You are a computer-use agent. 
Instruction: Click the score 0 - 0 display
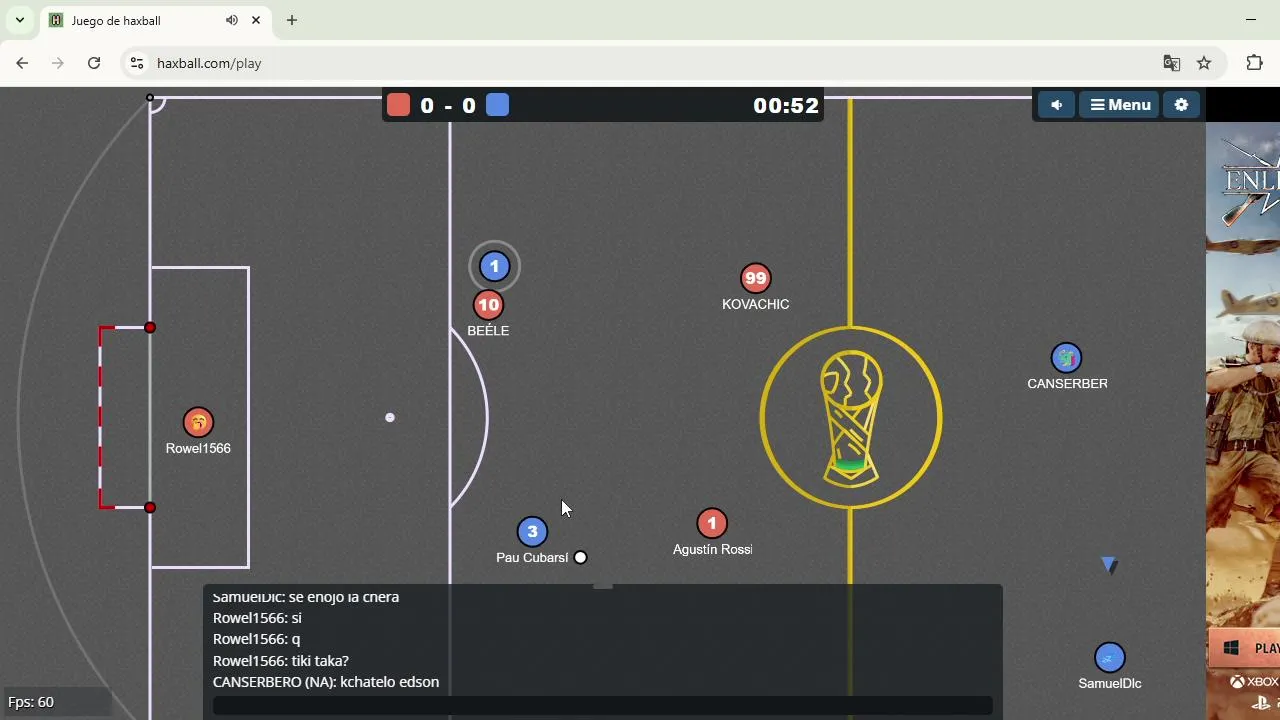447,105
